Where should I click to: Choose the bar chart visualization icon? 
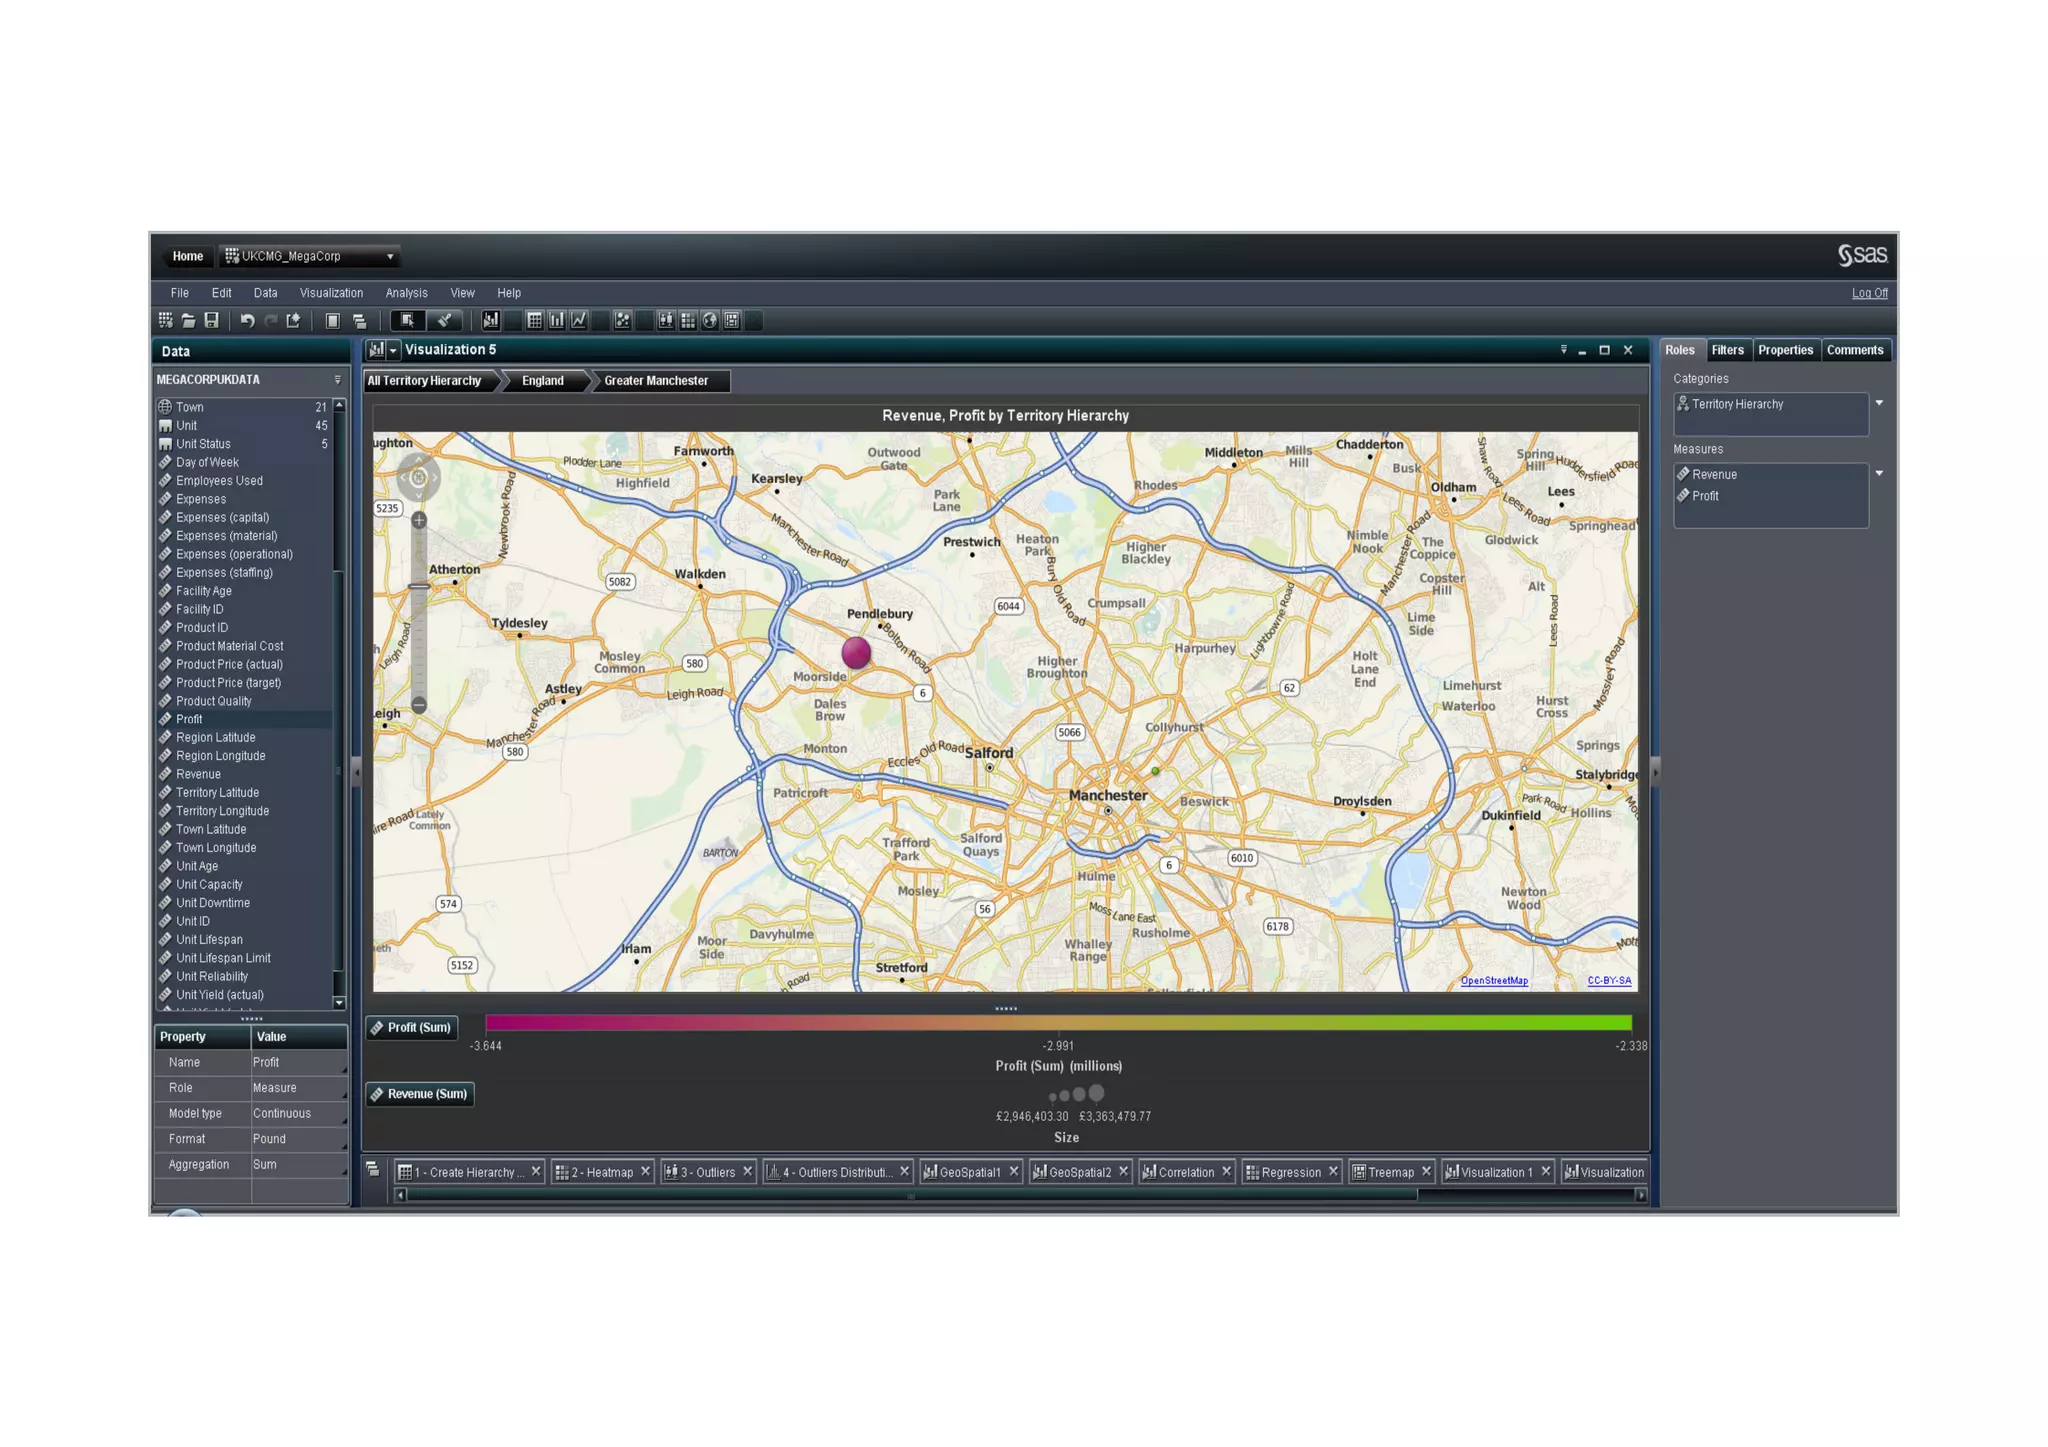pos(557,321)
